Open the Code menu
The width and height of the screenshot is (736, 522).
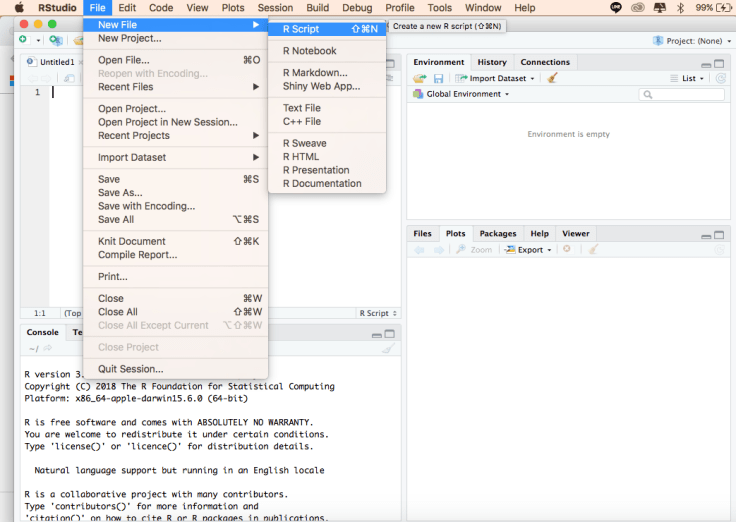[x=161, y=8]
